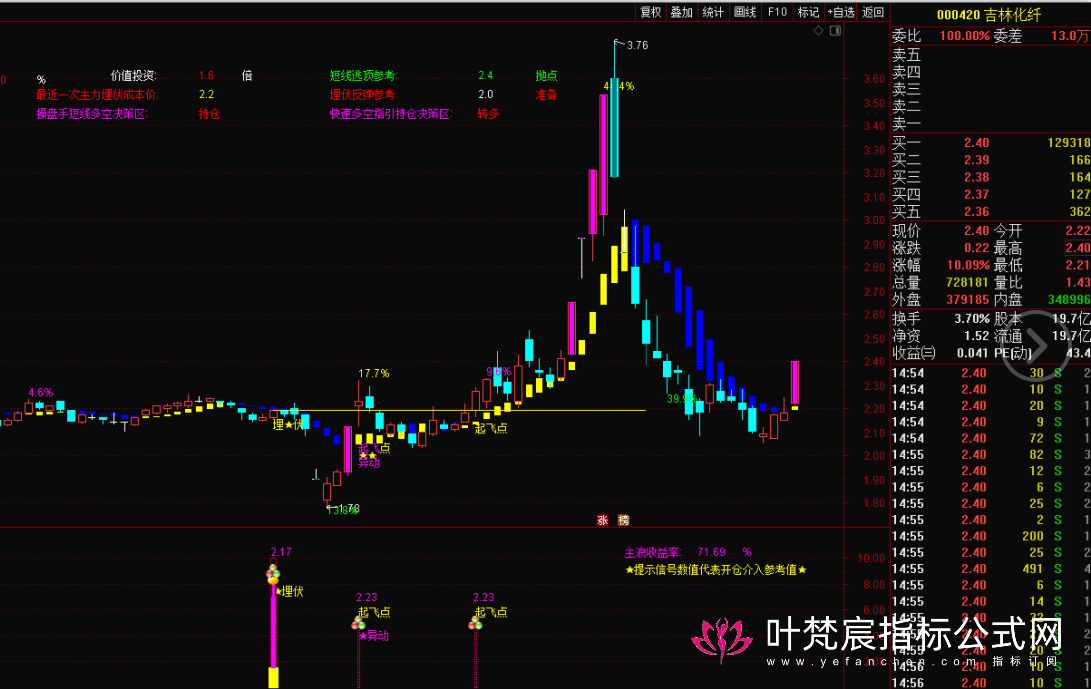This screenshot has height=689, width=1091.
Task: Click the 转多 status value
Action: 488,113
